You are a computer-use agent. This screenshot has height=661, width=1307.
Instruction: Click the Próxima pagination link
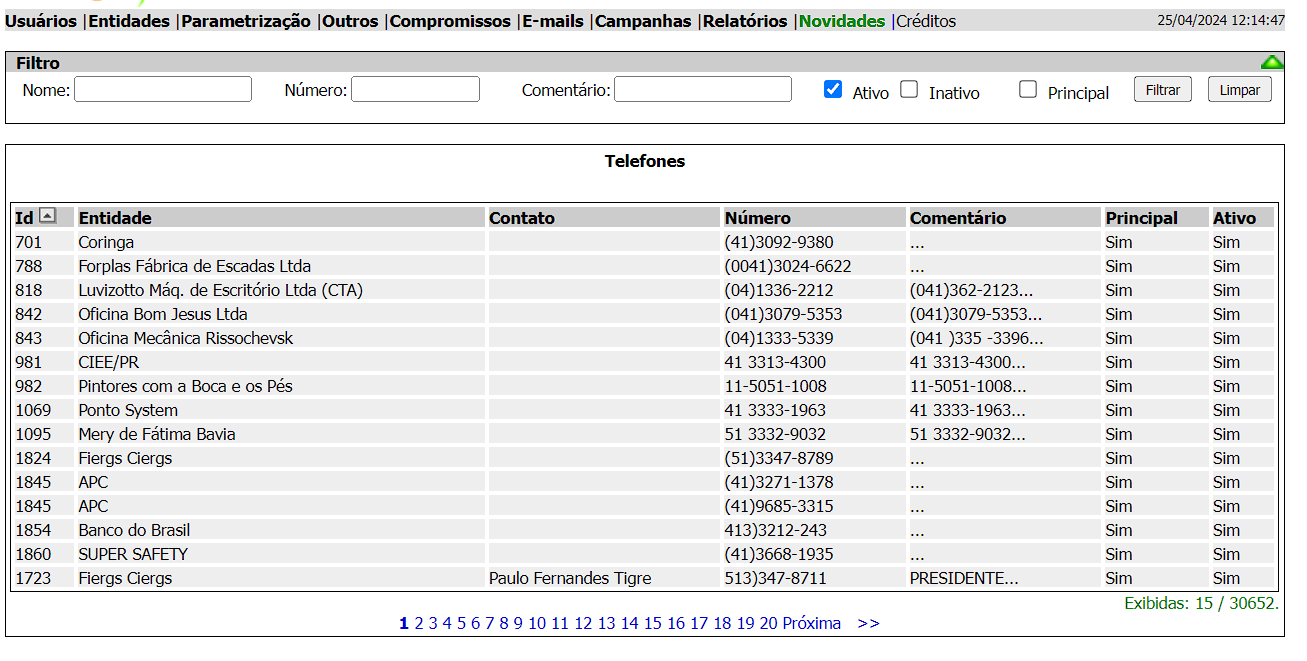click(811, 623)
